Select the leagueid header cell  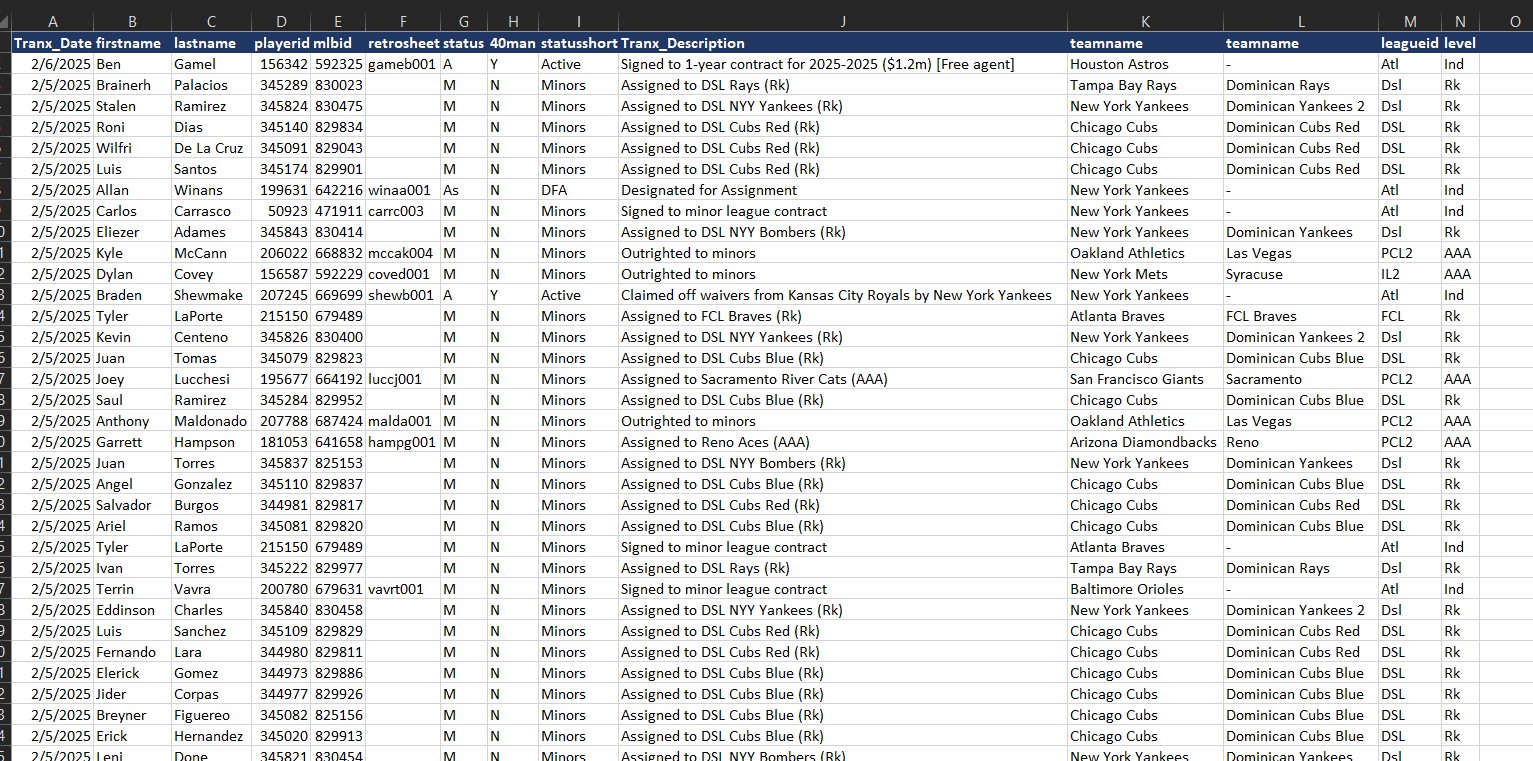click(1409, 43)
